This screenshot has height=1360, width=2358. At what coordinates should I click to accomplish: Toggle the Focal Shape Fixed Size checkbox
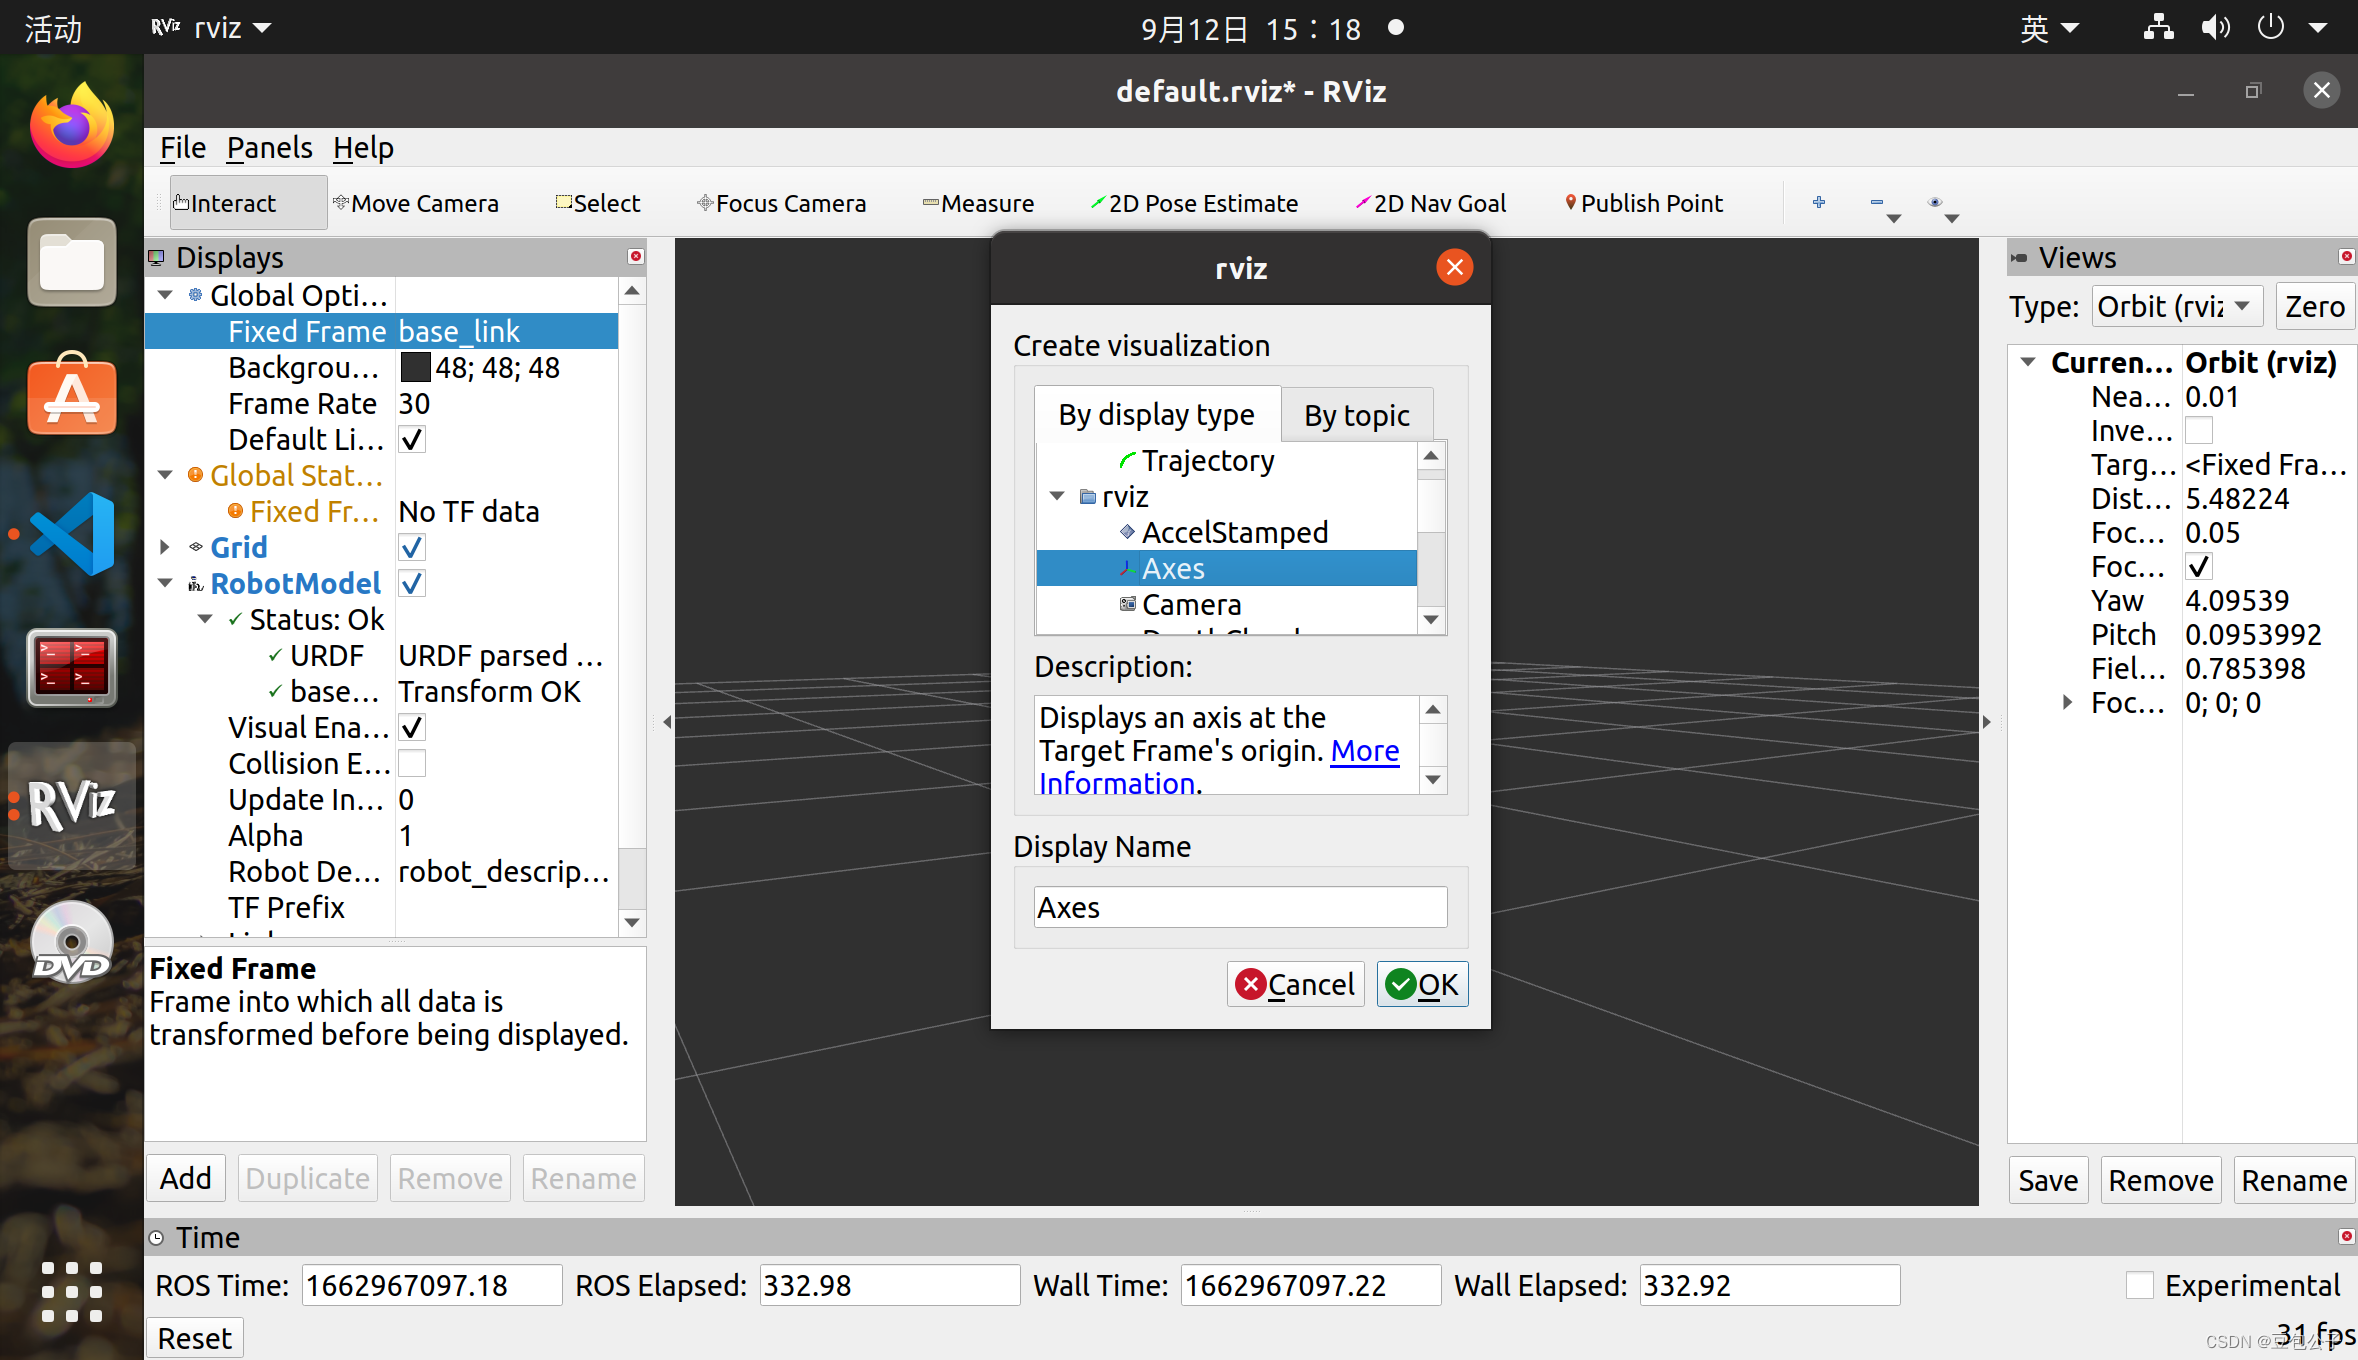2199,567
